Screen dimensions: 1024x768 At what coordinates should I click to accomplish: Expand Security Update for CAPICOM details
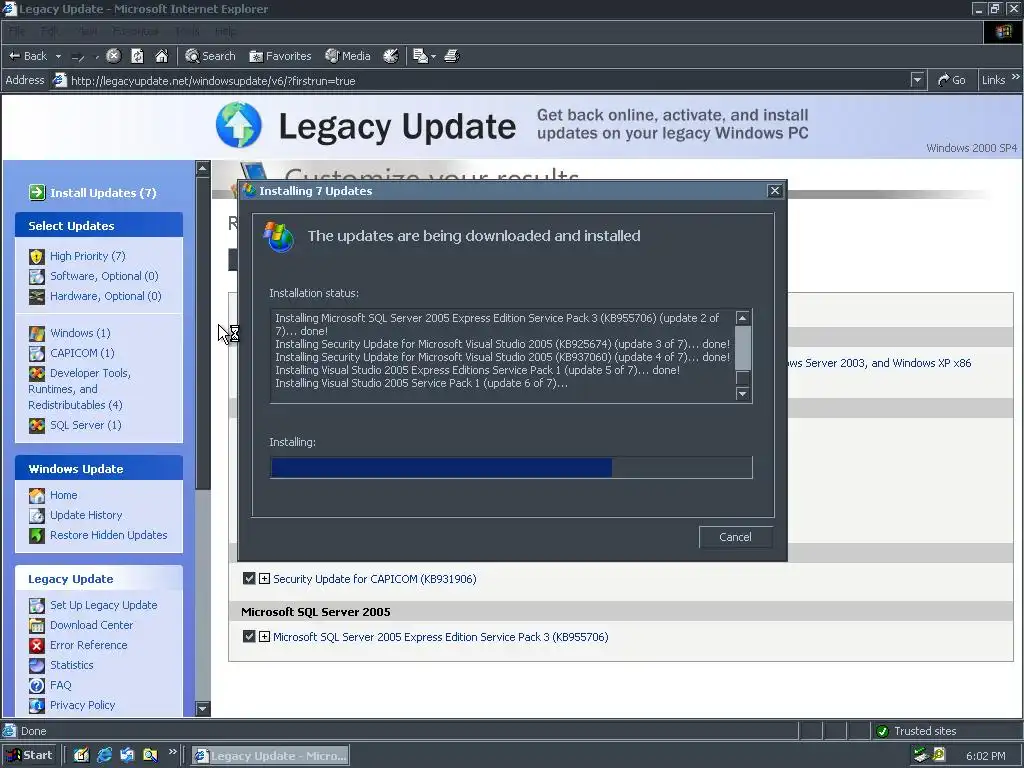pos(264,579)
